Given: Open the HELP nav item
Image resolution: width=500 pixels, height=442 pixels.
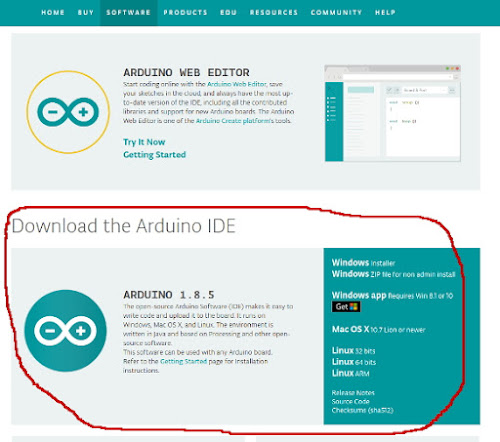Looking at the screenshot, I should 385,13.
